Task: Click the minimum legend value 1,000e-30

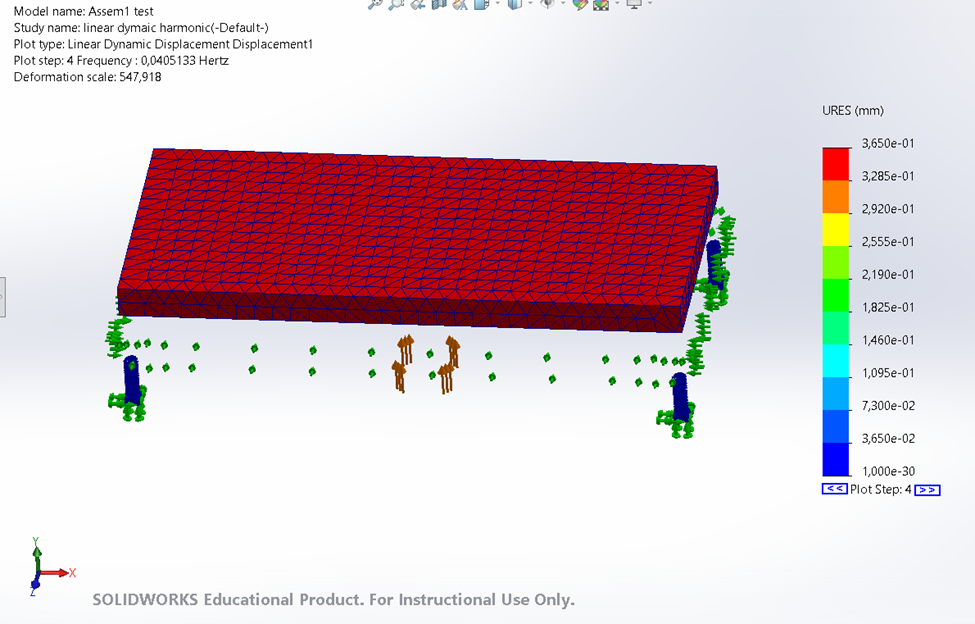Action: click(888, 471)
